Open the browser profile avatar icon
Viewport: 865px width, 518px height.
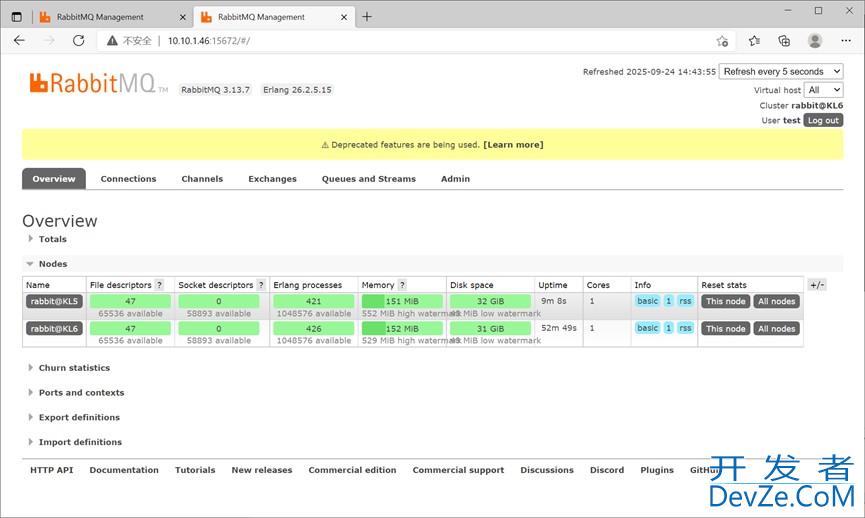coord(815,41)
